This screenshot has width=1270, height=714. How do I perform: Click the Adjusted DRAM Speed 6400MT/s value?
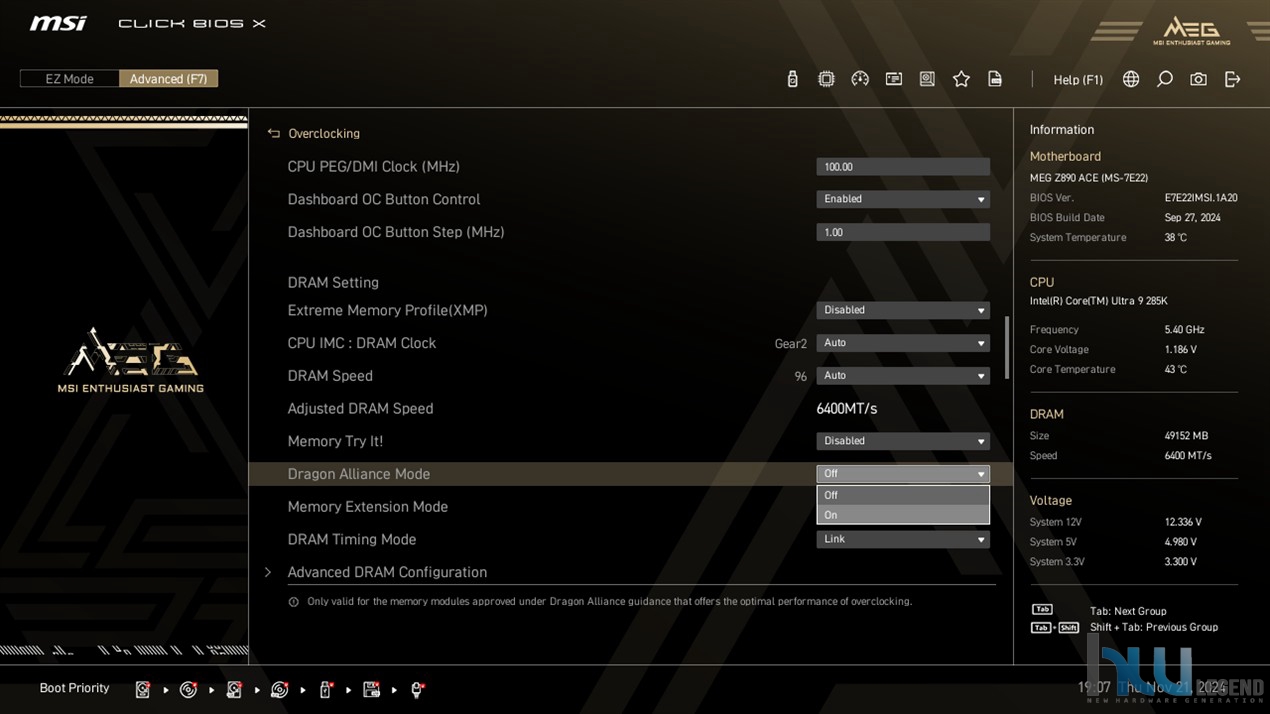(847, 409)
